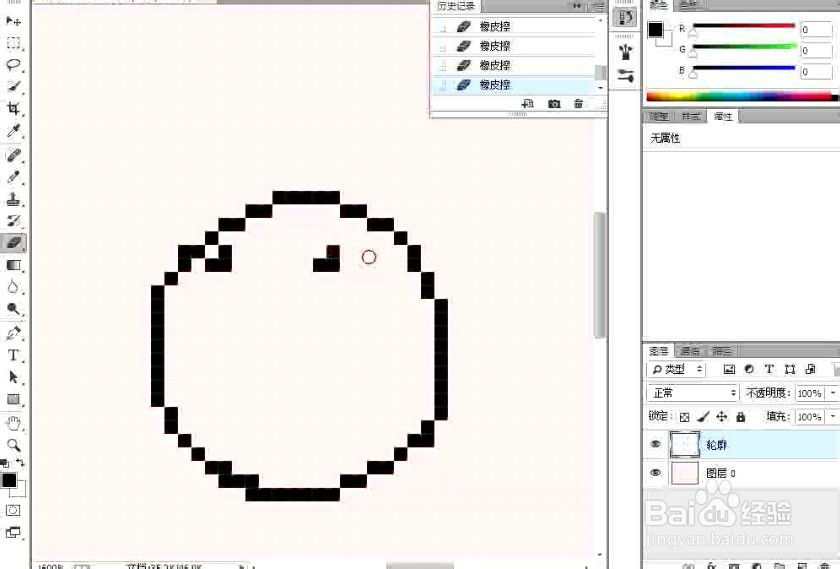Select the Dodge tool

pyautogui.click(x=13, y=309)
